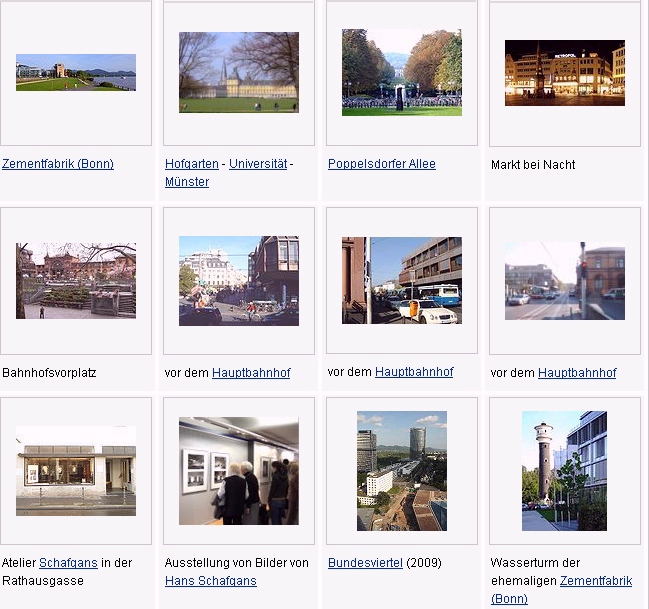Click the Hofgarten park photo thumbnail

click(238, 72)
